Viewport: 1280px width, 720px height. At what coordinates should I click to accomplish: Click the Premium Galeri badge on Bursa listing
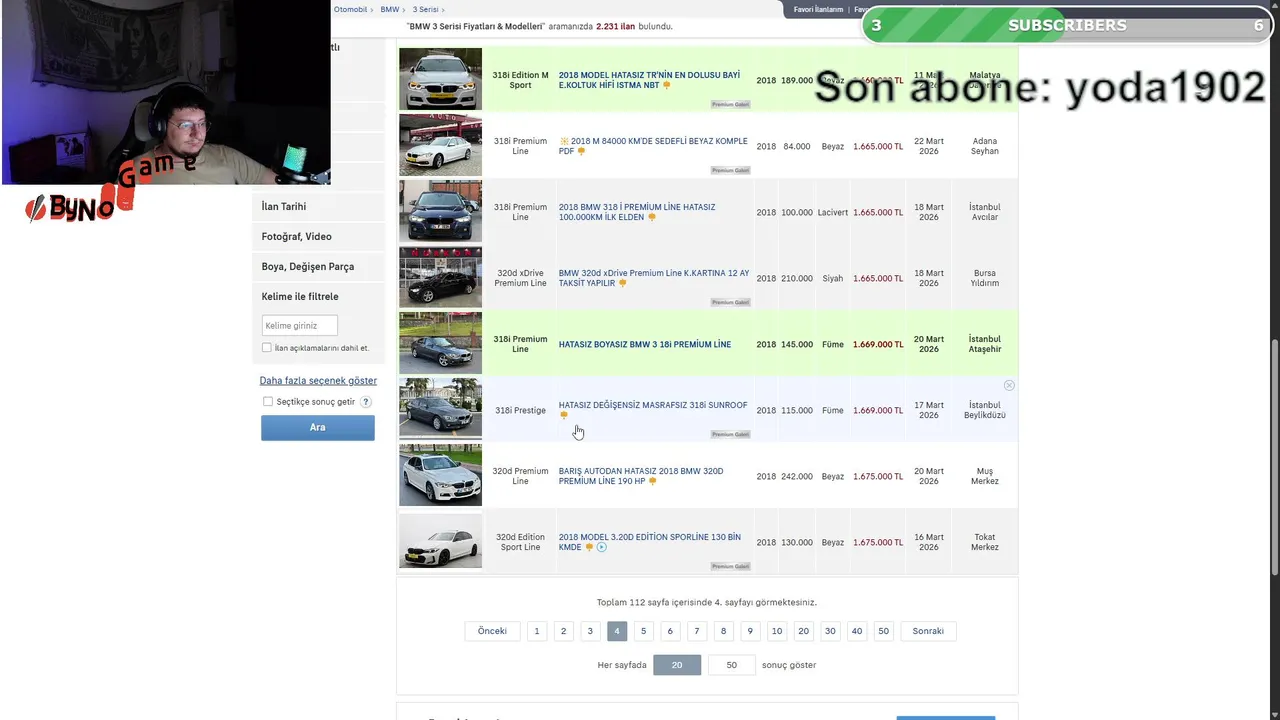[x=730, y=302]
